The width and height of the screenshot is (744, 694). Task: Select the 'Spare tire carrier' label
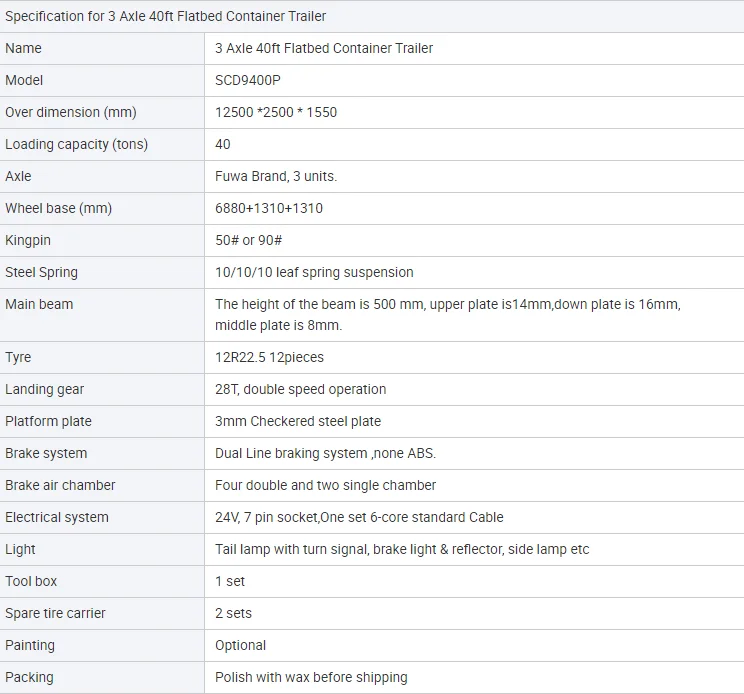pos(55,613)
